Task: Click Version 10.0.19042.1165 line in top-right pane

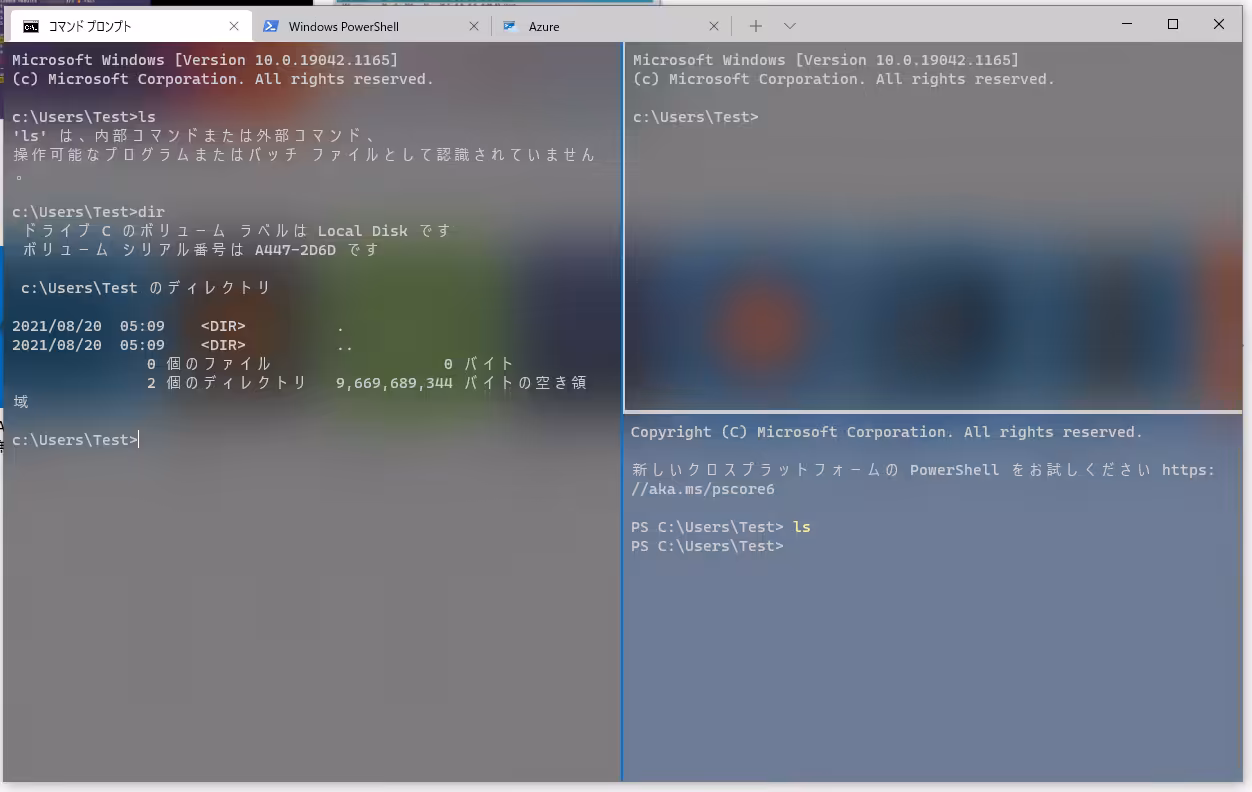Action: click(x=826, y=60)
